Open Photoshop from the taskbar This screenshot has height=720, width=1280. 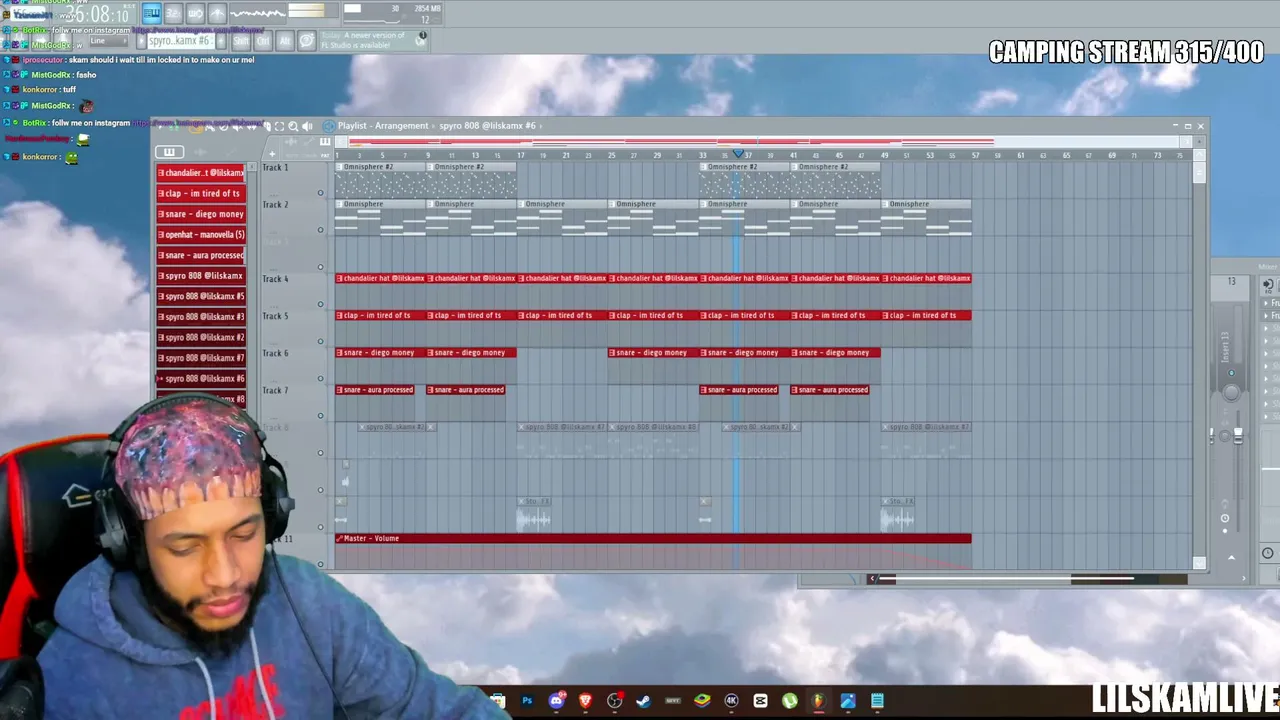(x=527, y=701)
